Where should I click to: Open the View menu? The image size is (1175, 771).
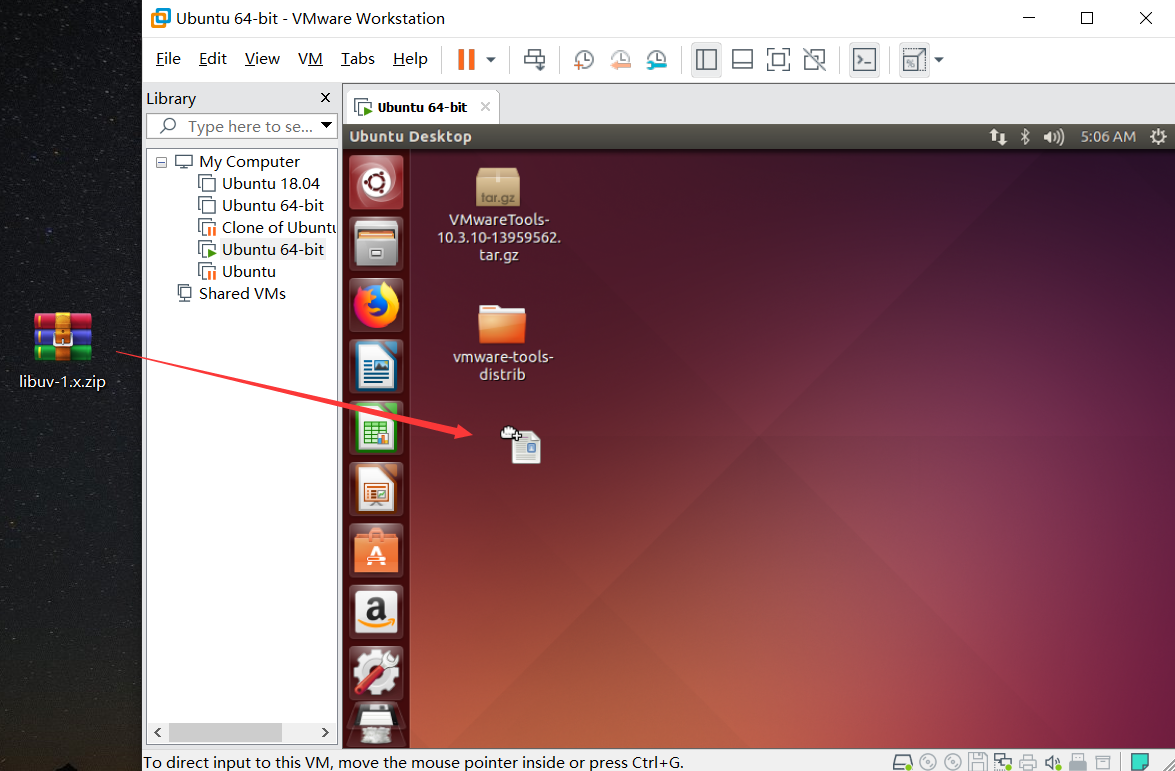tap(262, 58)
